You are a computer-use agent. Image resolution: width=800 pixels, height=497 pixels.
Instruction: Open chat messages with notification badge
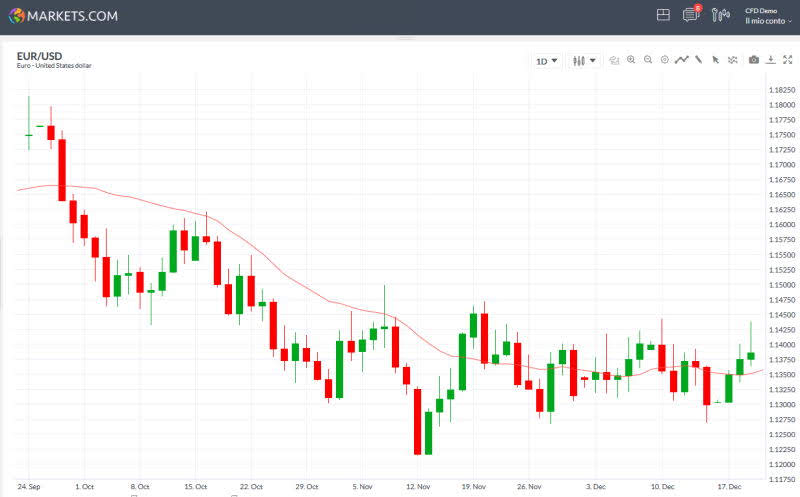691,15
